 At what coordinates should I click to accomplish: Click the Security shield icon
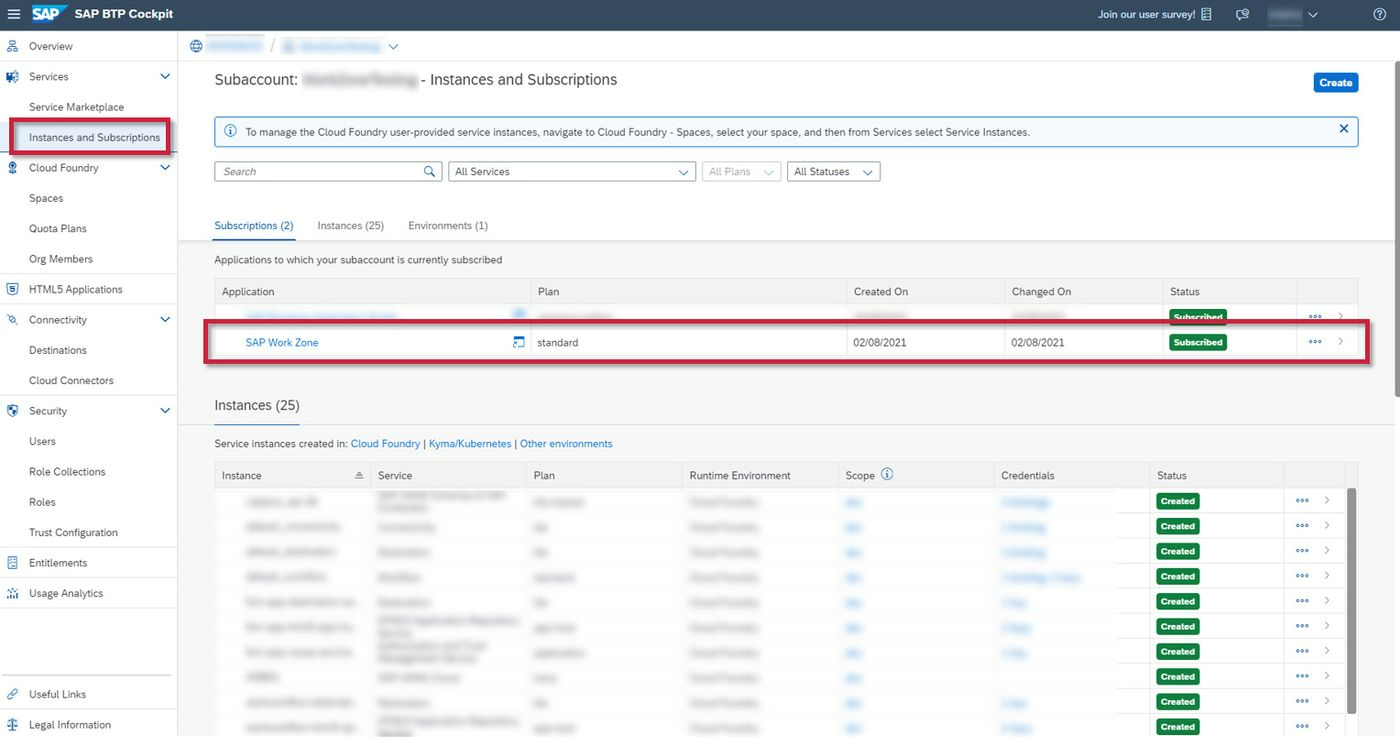pyautogui.click(x=12, y=411)
